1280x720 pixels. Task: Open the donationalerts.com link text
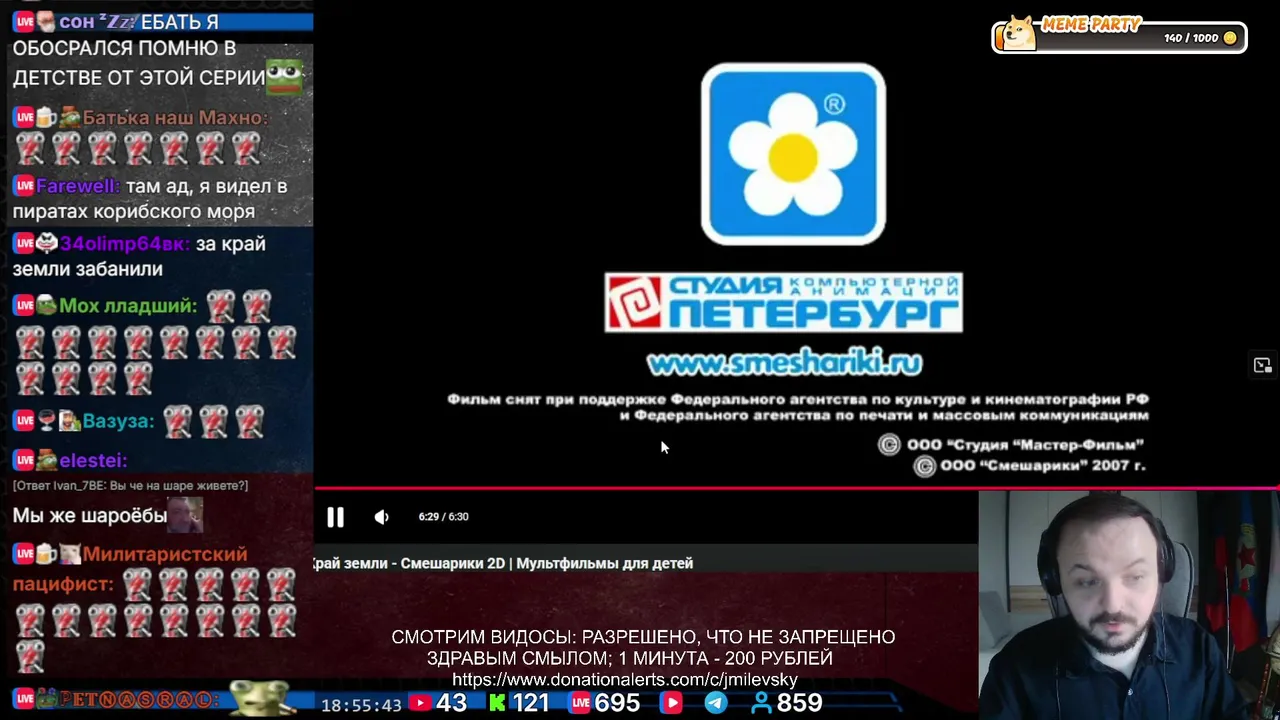624,680
